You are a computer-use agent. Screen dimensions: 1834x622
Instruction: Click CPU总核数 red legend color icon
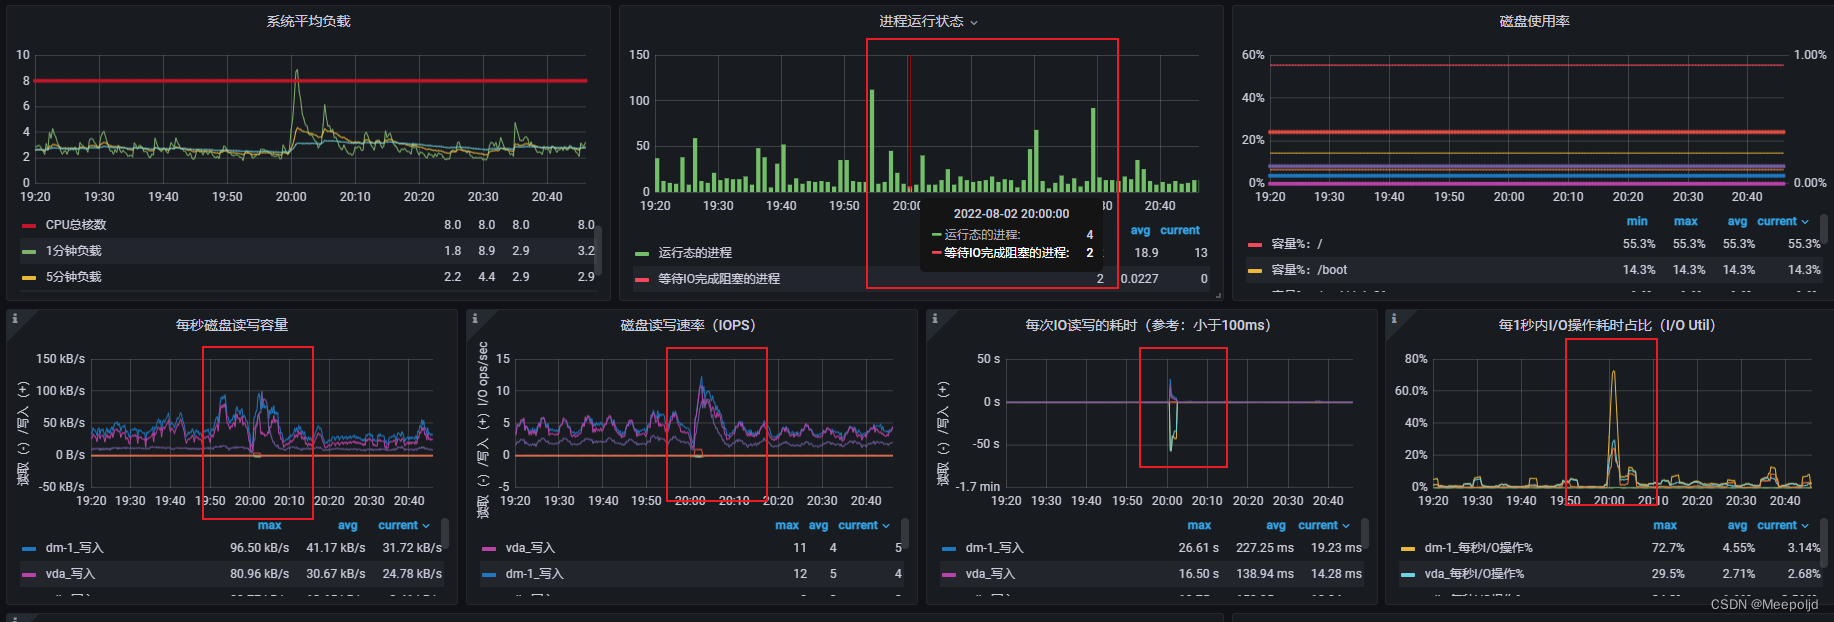click(x=29, y=225)
